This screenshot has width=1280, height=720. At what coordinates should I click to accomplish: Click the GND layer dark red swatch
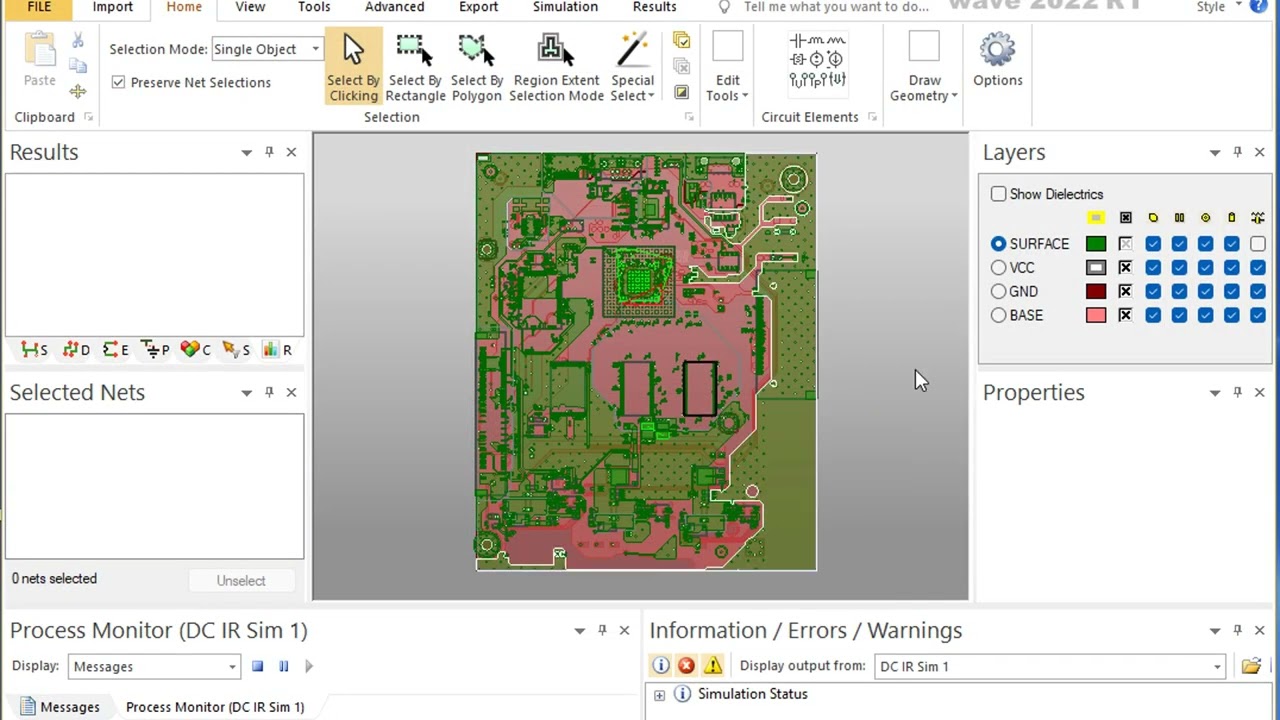pos(1096,292)
